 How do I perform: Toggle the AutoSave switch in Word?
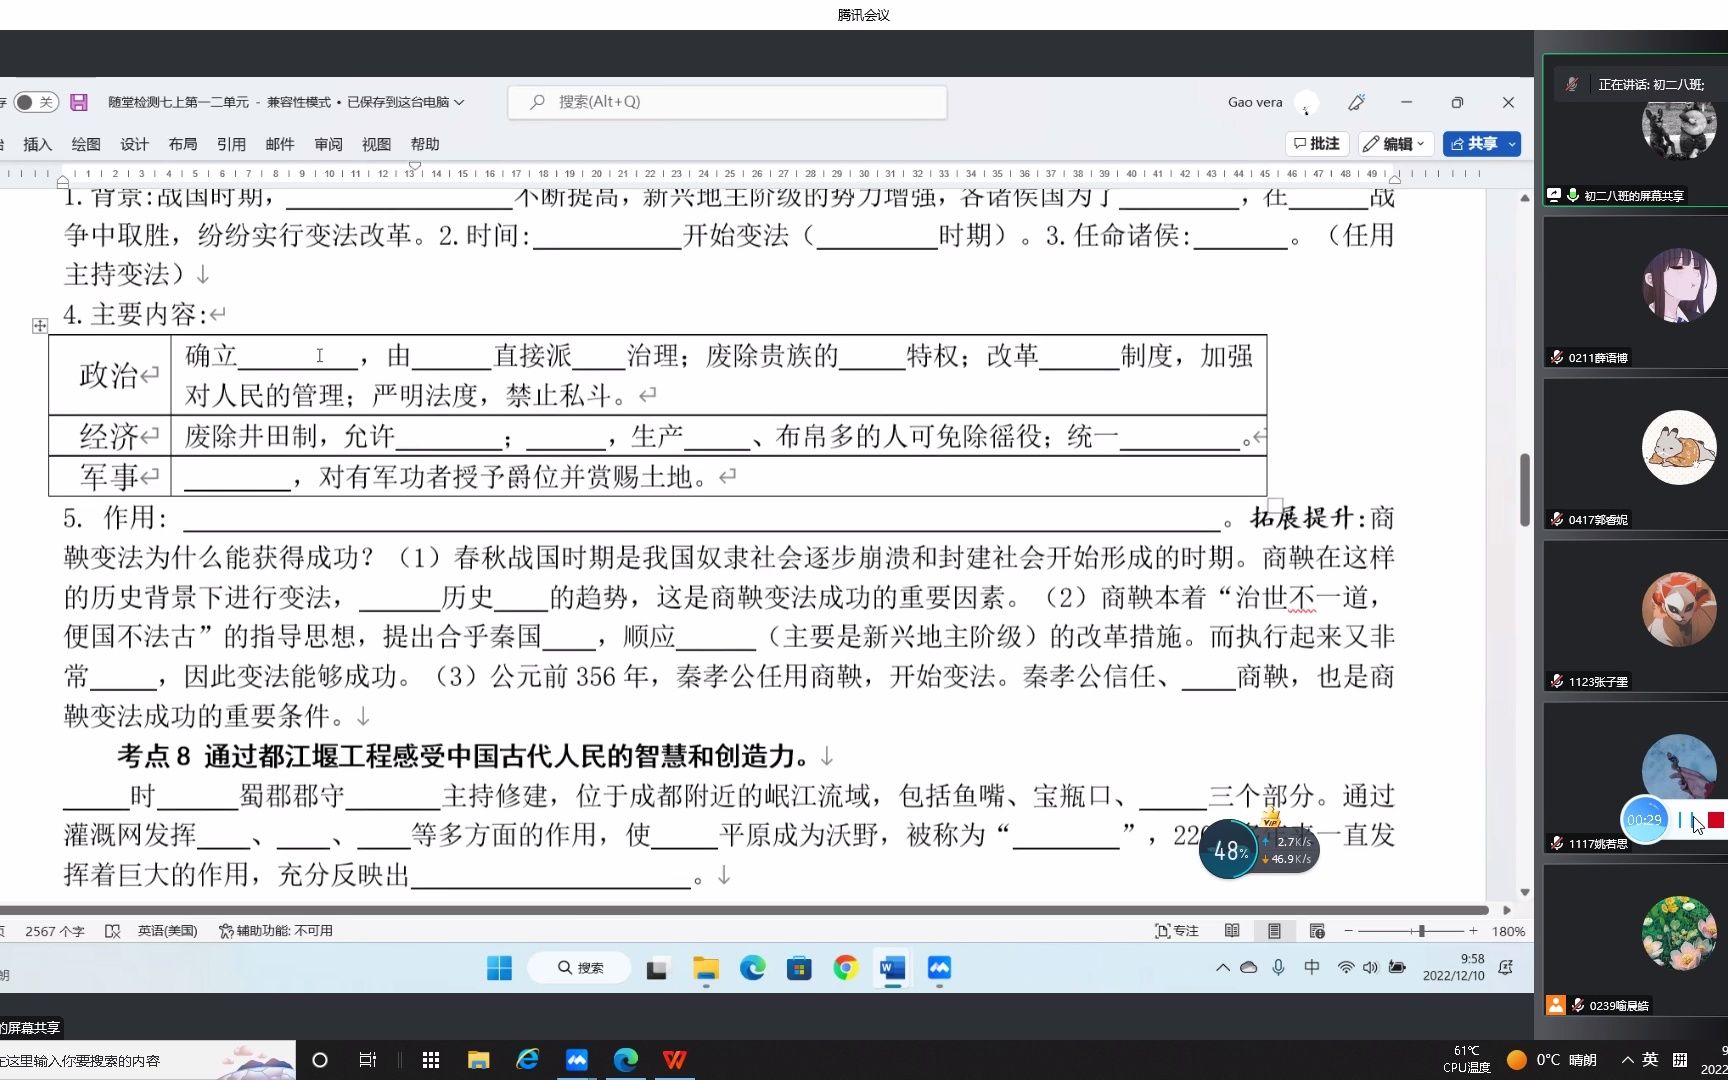tap(35, 102)
